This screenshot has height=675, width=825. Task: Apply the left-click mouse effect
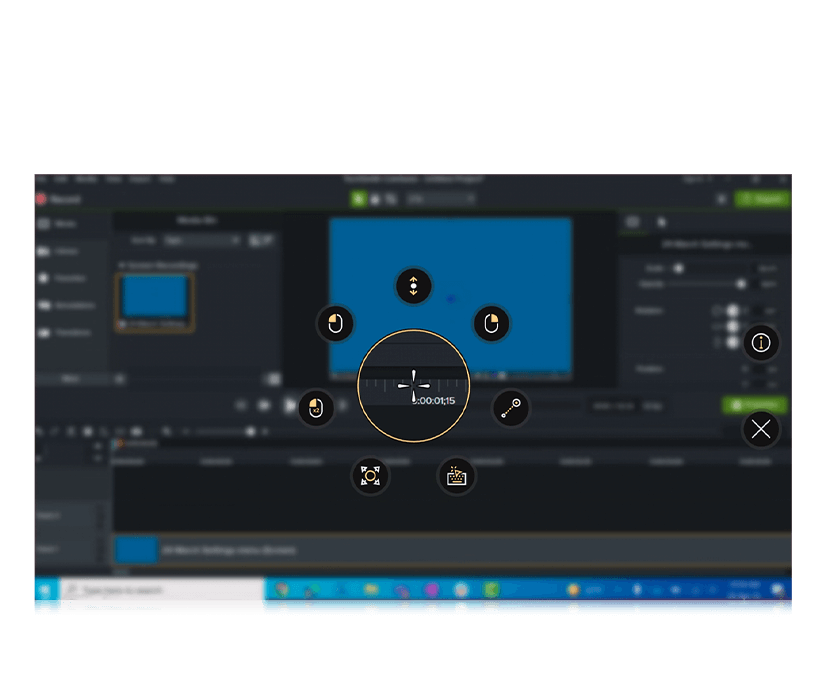336,323
